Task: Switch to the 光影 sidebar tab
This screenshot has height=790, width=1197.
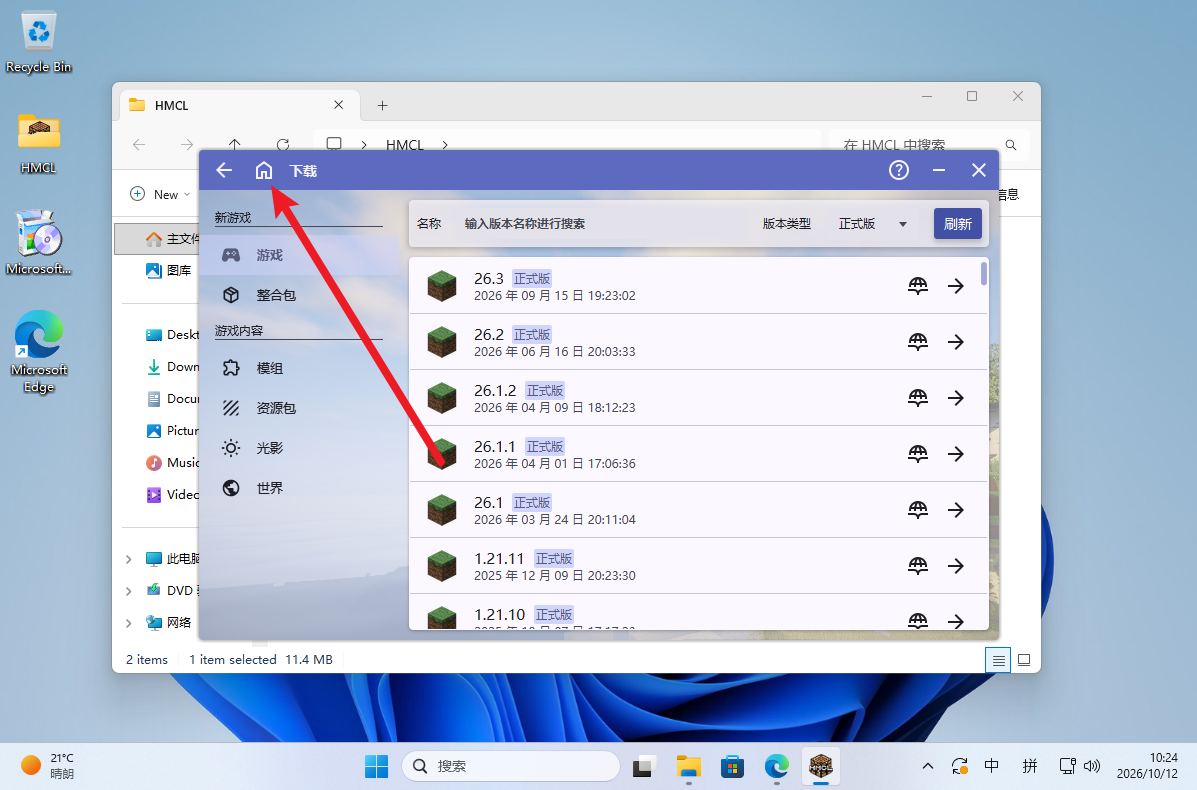Action: (x=298, y=447)
